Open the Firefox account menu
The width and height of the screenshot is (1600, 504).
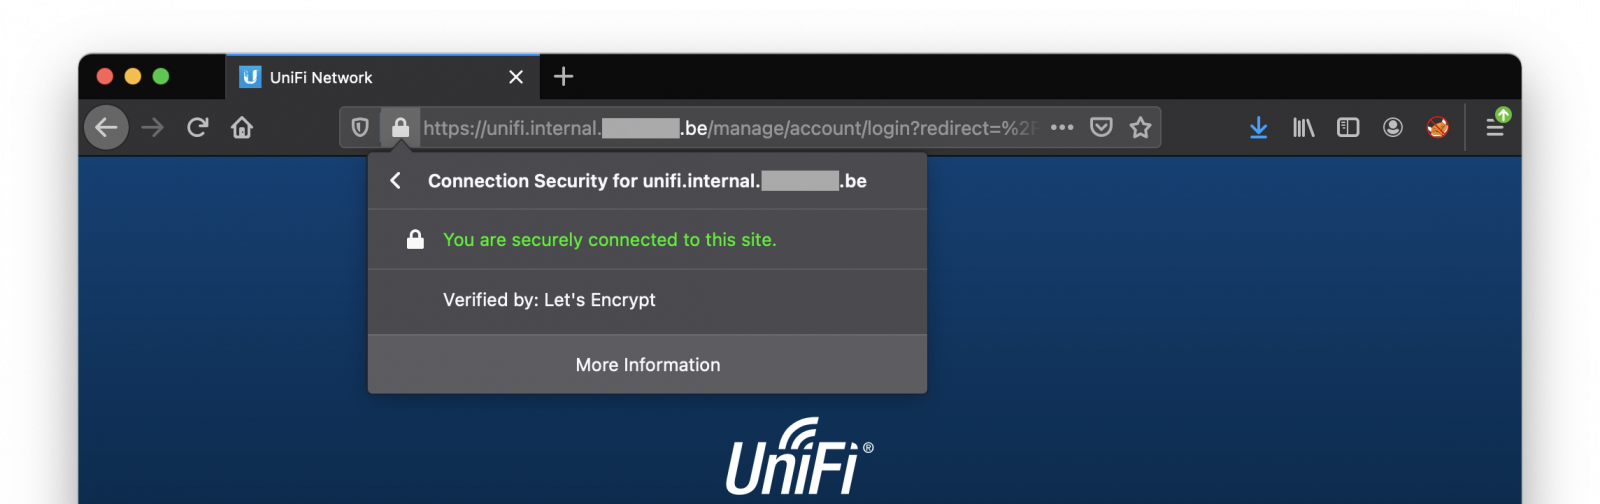tap(1392, 127)
